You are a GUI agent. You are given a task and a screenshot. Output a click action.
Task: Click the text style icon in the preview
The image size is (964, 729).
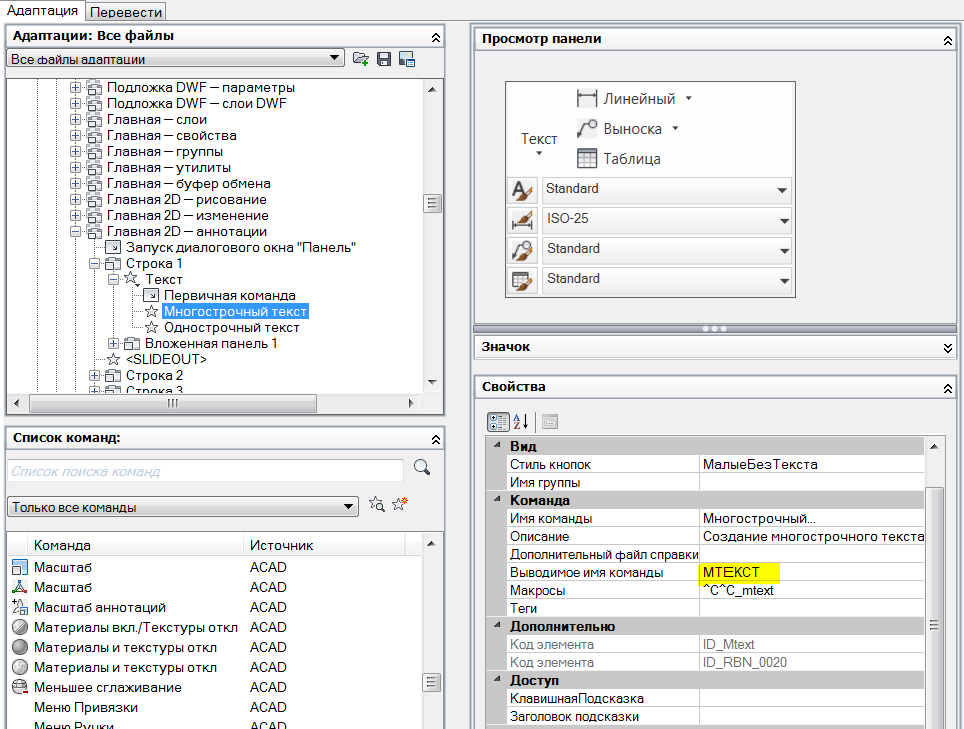point(523,190)
